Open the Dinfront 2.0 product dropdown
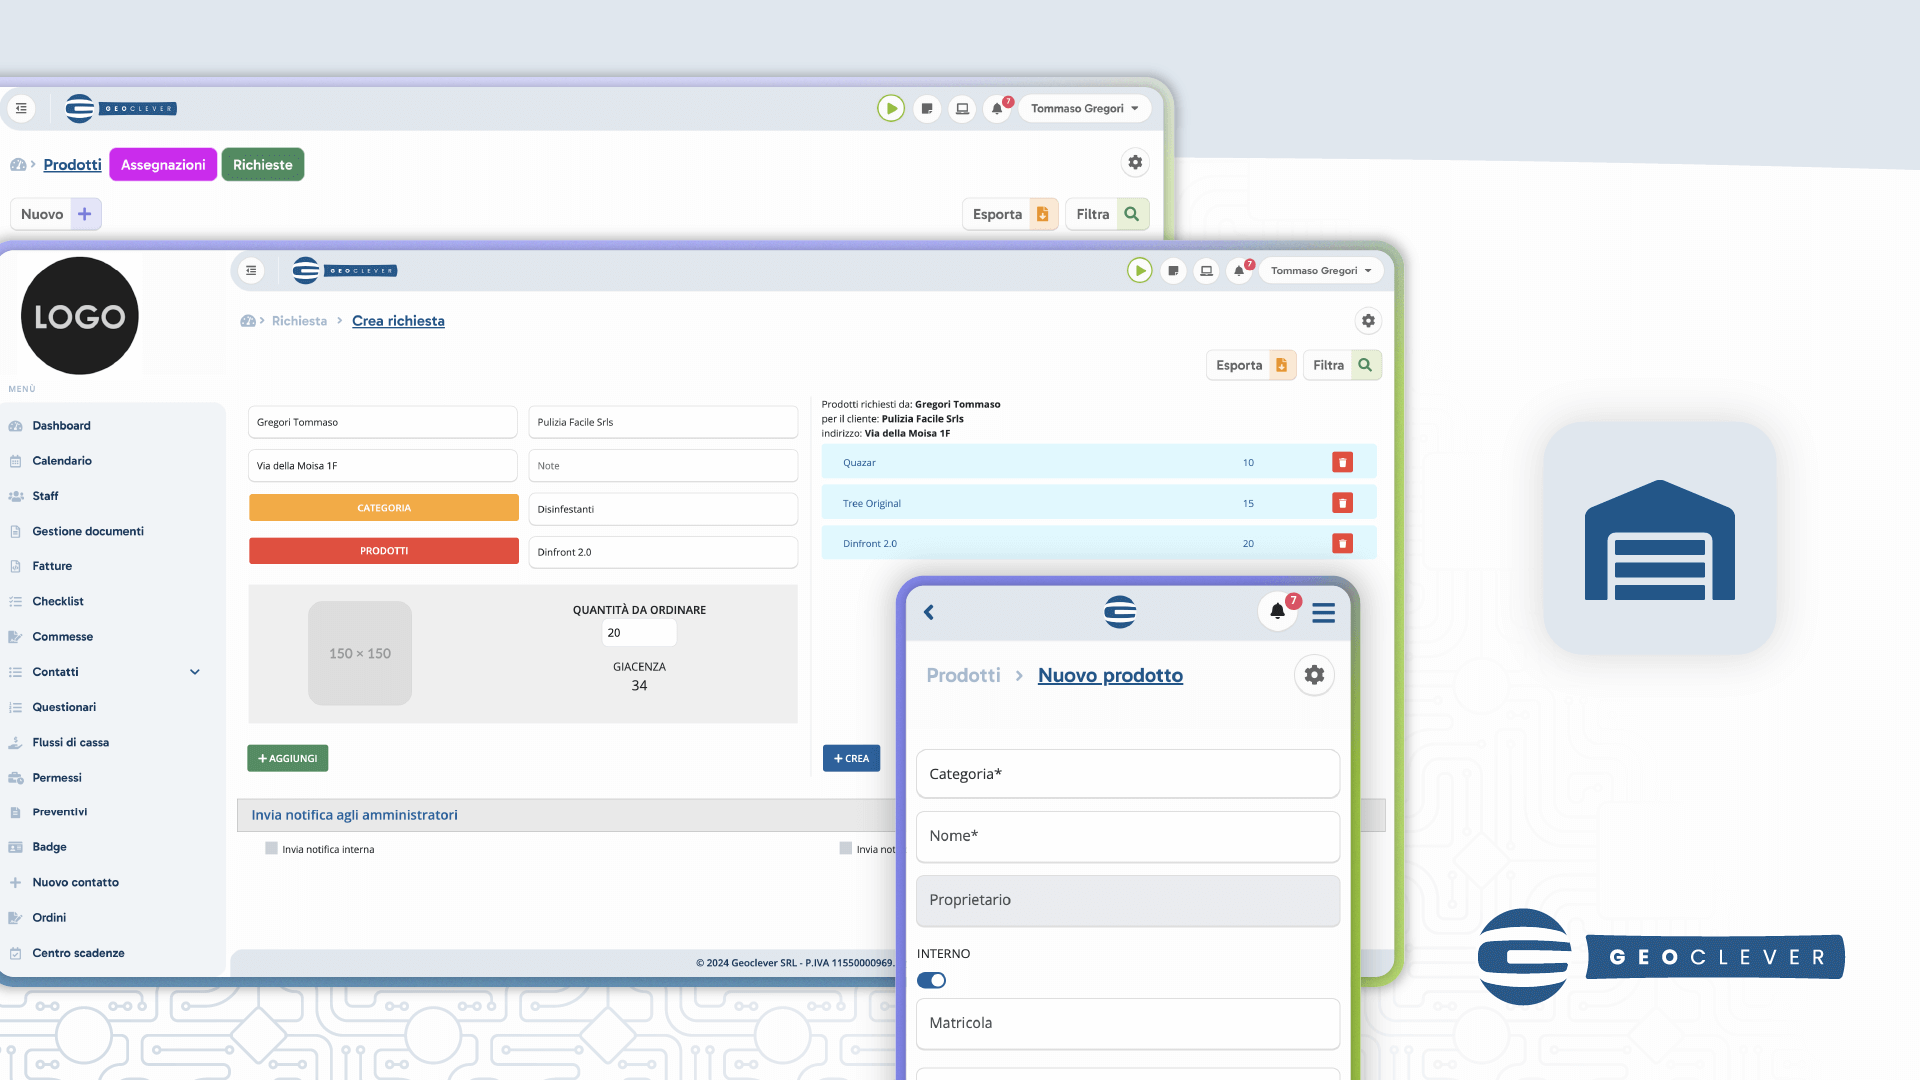1920x1080 pixels. [663, 552]
